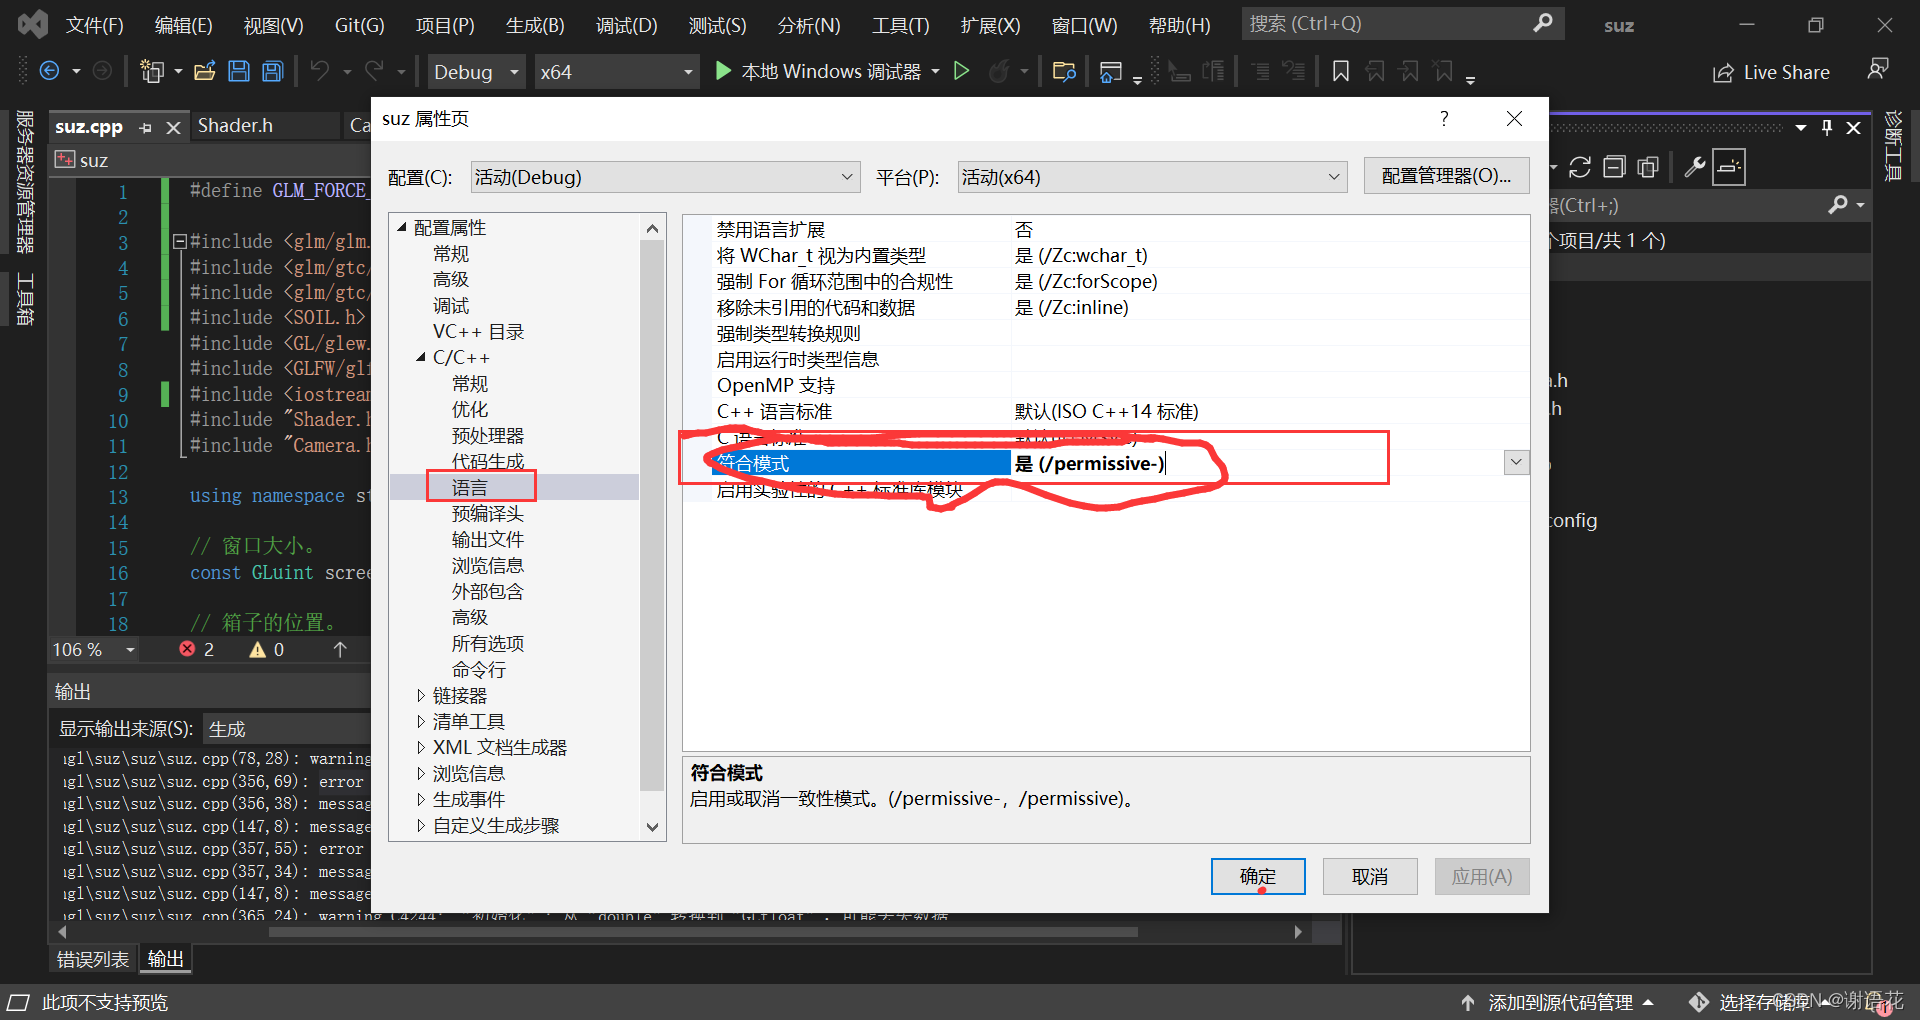Image resolution: width=1920 pixels, height=1020 pixels.
Task: Expand the 链接器 tree node
Action: click(421, 695)
